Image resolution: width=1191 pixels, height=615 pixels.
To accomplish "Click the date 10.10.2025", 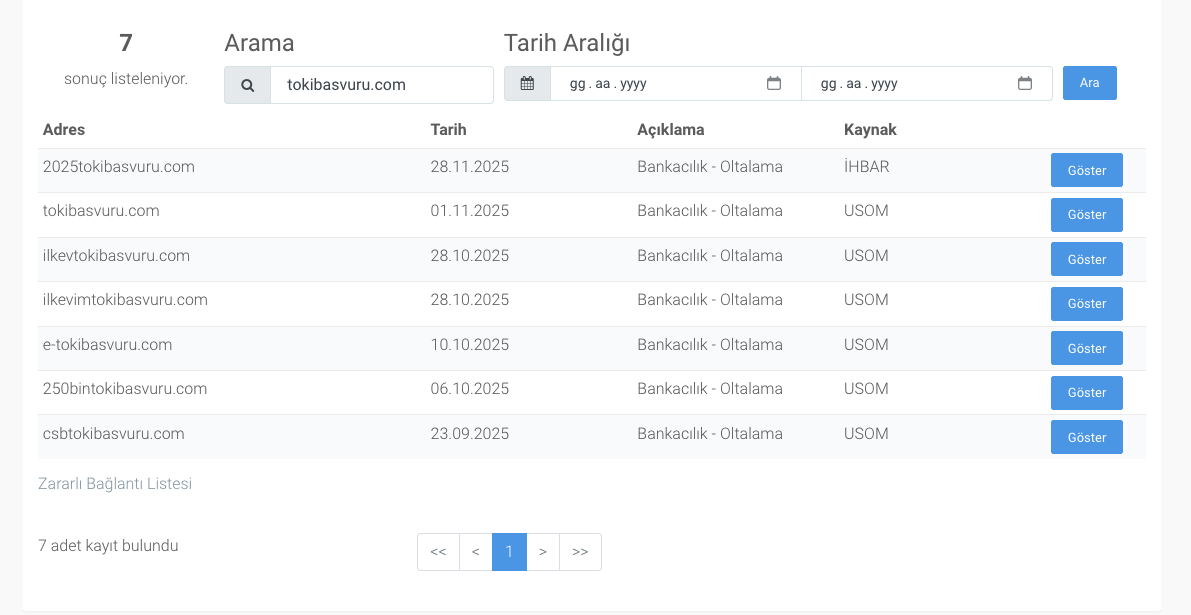I will click(x=469, y=345).
